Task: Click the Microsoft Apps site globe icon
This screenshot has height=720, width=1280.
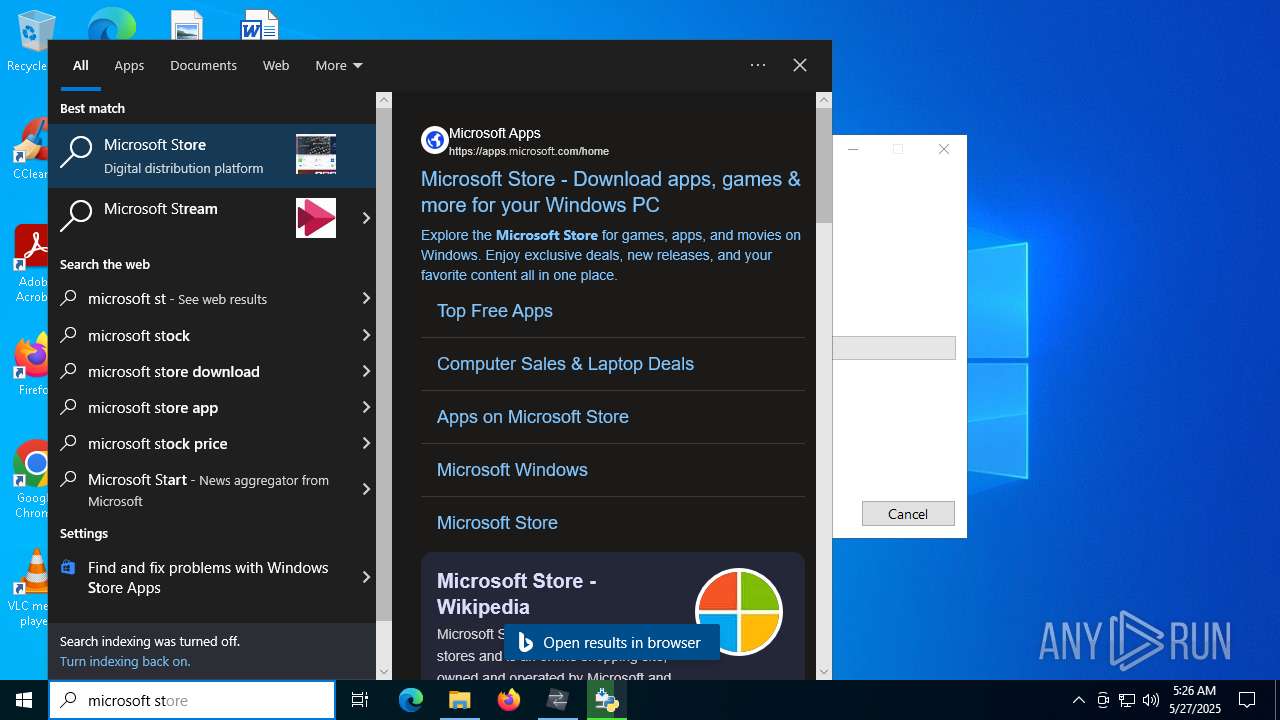Action: click(435, 140)
